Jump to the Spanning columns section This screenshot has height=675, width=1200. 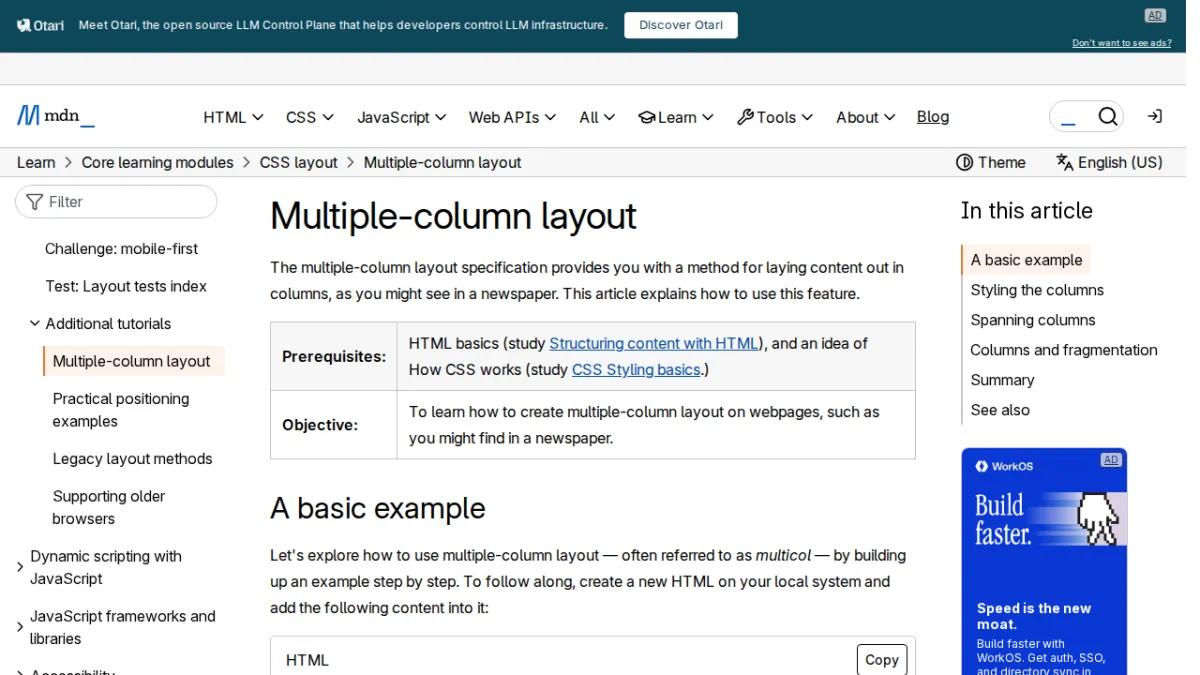1033,320
